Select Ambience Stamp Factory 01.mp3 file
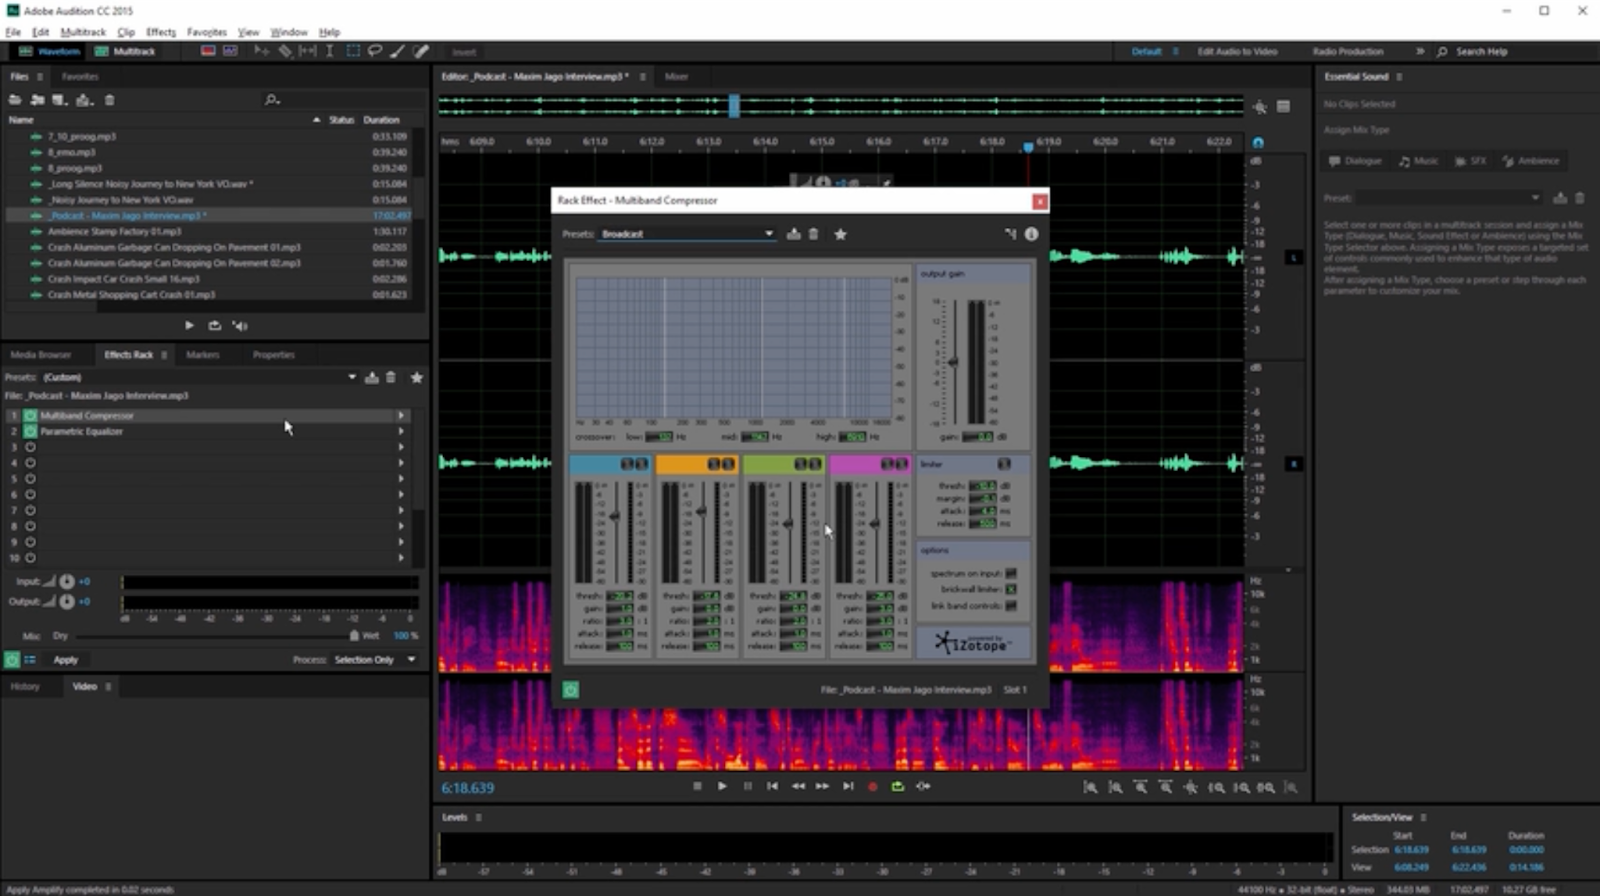Viewport: 1600px width, 896px height. coord(115,231)
